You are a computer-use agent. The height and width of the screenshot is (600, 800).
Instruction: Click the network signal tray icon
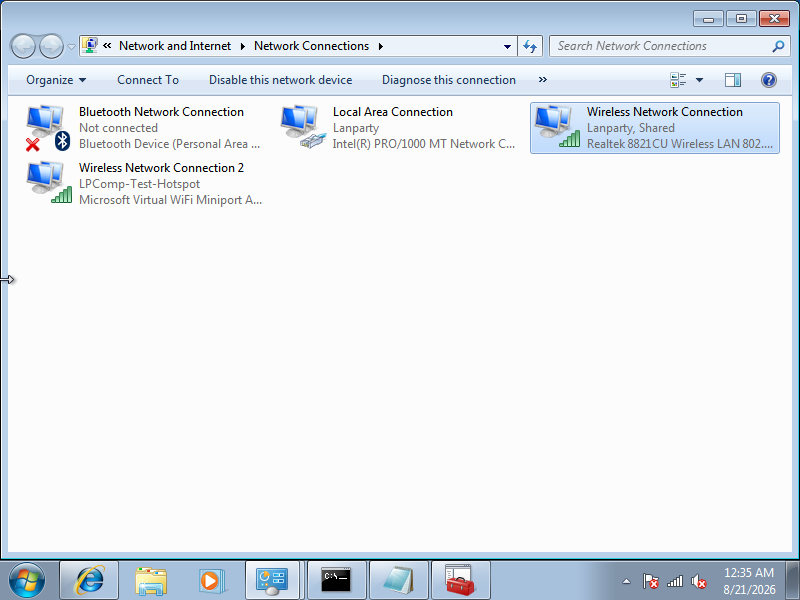point(674,581)
